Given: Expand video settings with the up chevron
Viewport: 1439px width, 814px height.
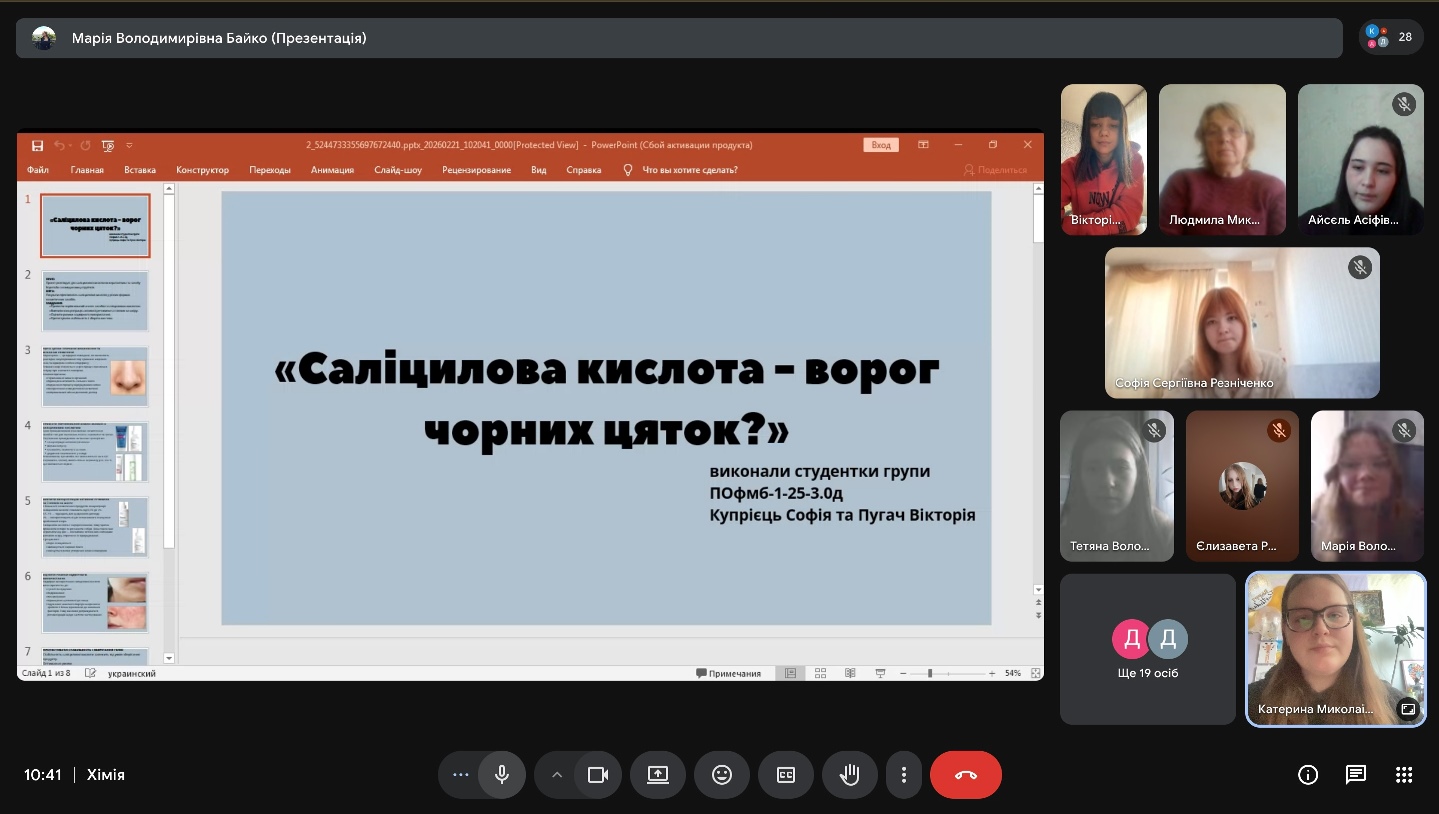Looking at the screenshot, I should tap(557, 775).
